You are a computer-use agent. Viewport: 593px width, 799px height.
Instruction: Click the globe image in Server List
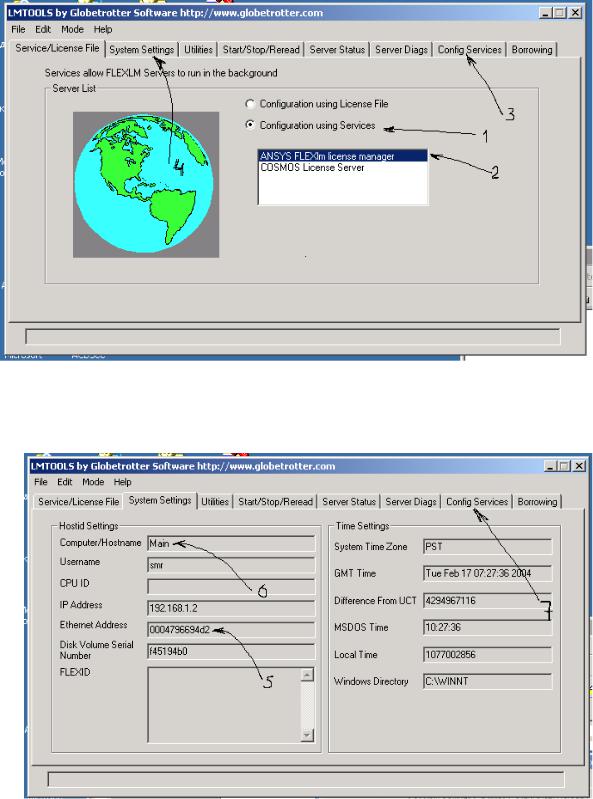[146, 184]
